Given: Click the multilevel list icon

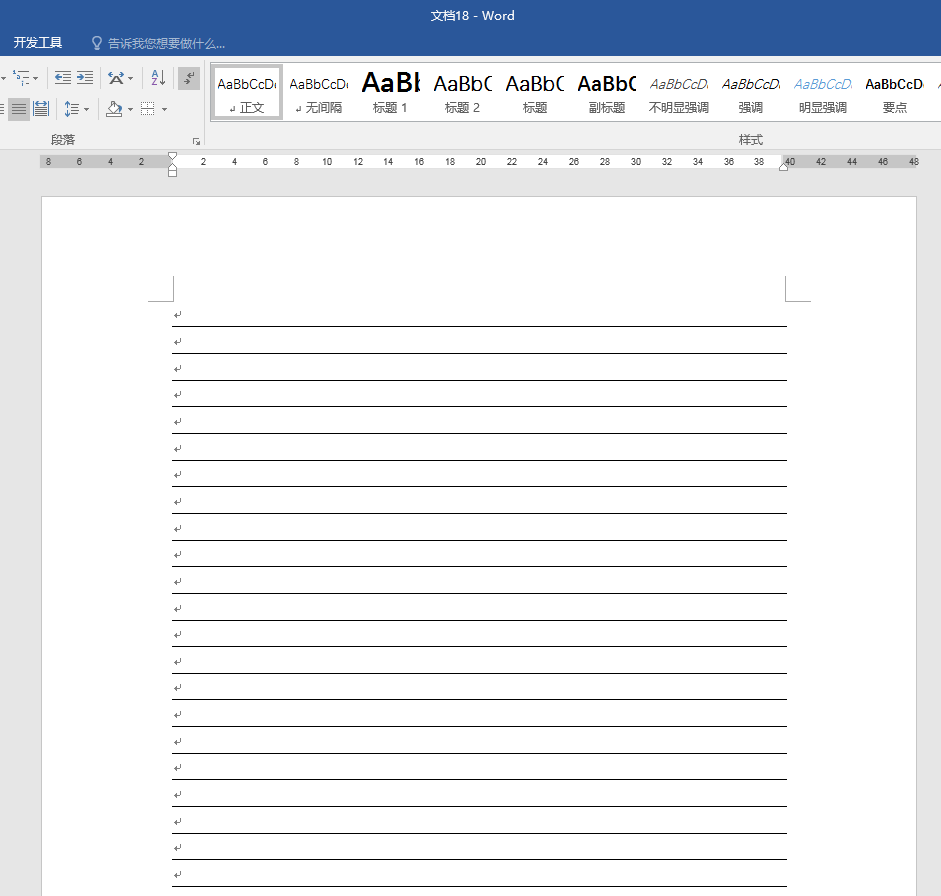Looking at the screenshot, I should (x=20, y=77).
